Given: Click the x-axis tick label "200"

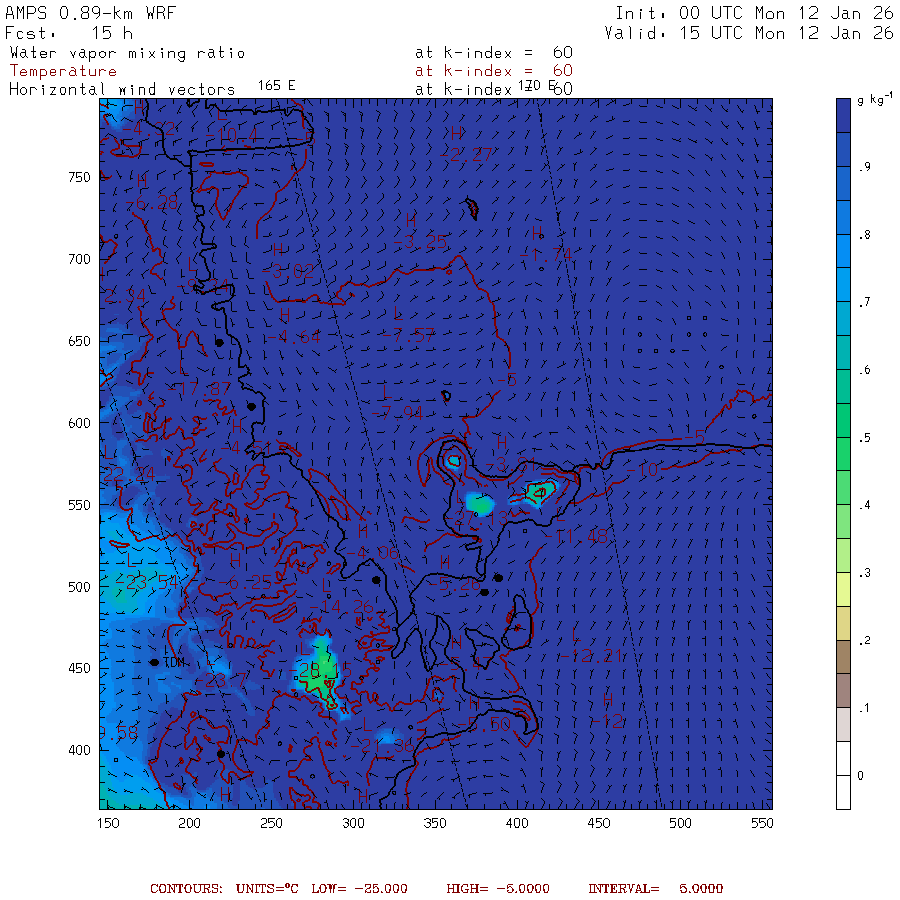Looking at the screenshot, I should click(x=189, y=823).
